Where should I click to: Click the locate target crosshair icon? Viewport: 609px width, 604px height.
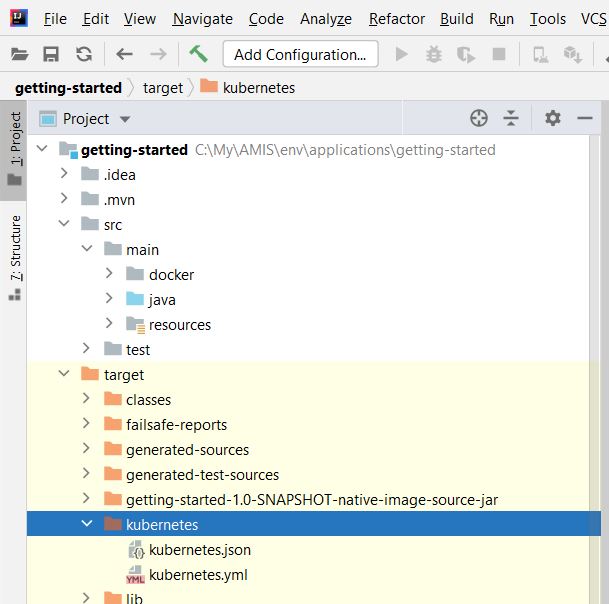[x=479, y=119]
